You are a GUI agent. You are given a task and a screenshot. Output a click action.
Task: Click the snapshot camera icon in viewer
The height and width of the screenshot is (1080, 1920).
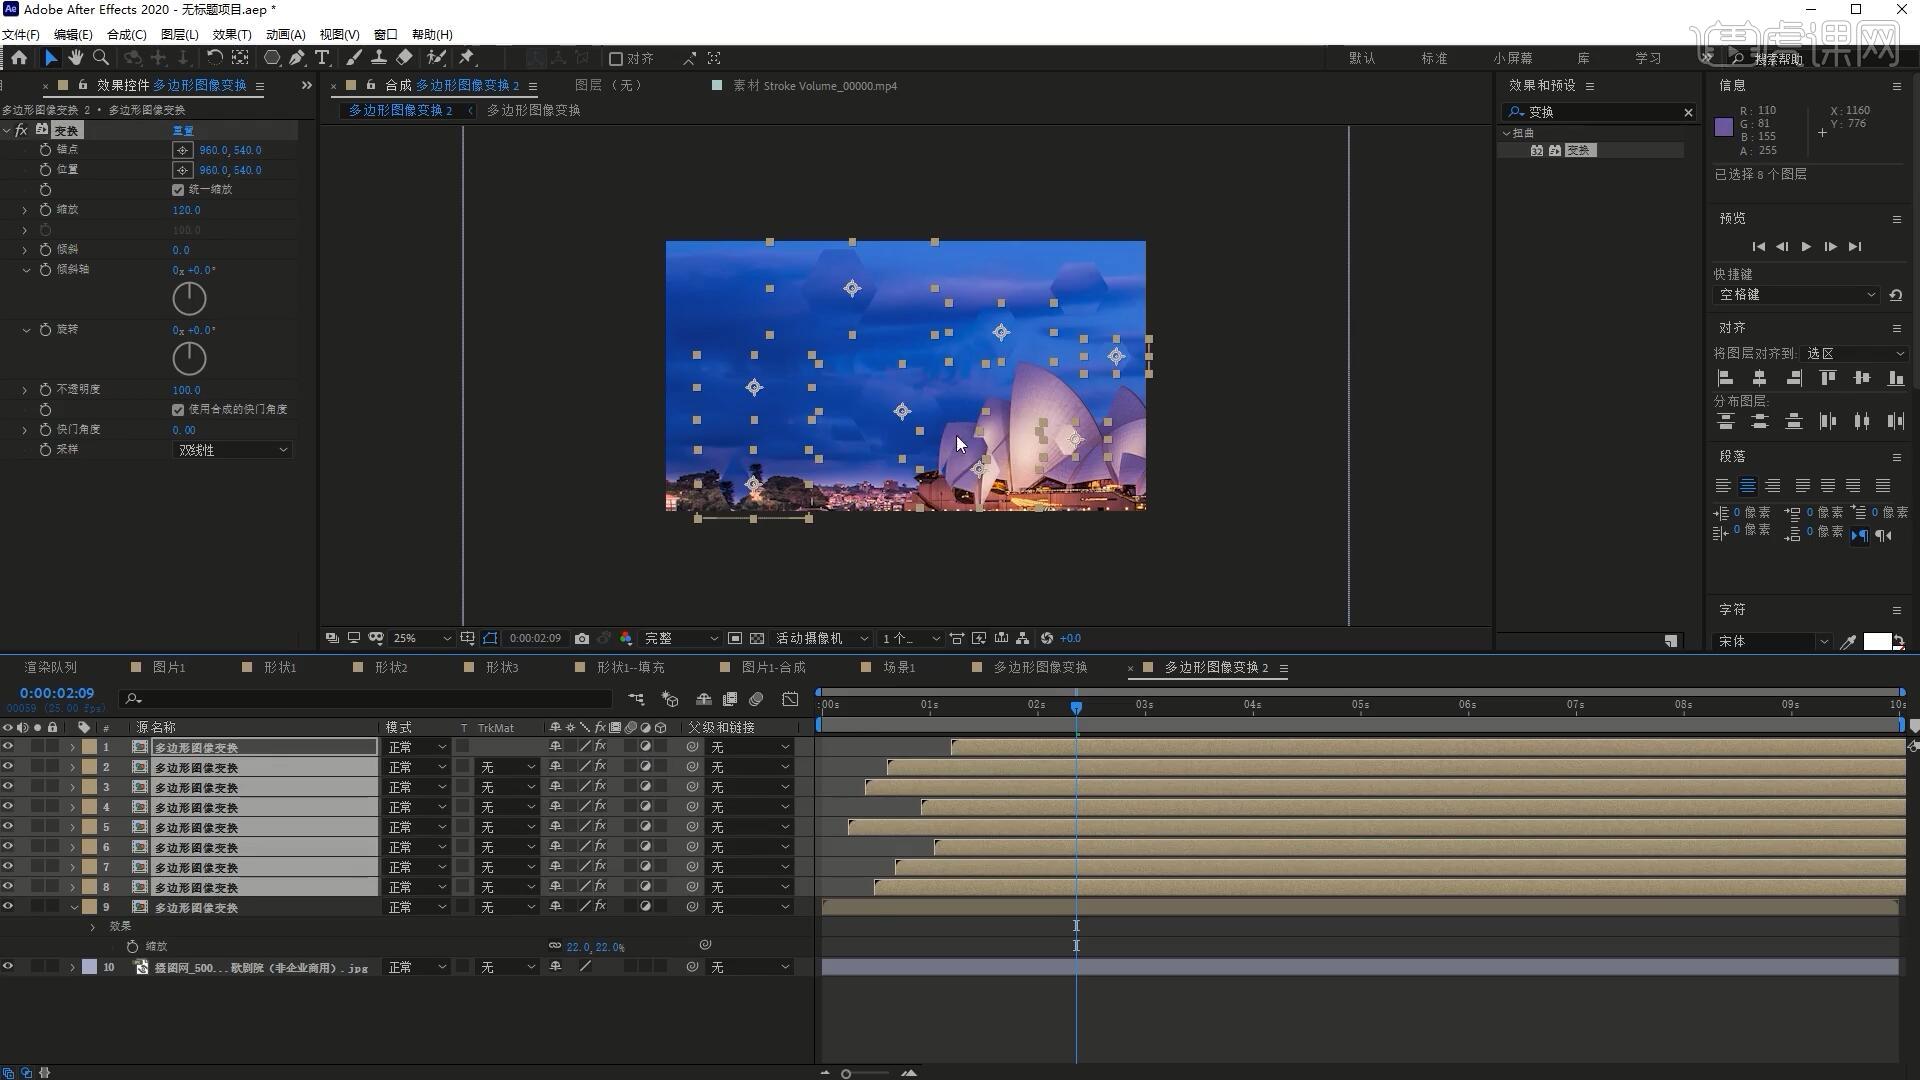click(582, 638)
